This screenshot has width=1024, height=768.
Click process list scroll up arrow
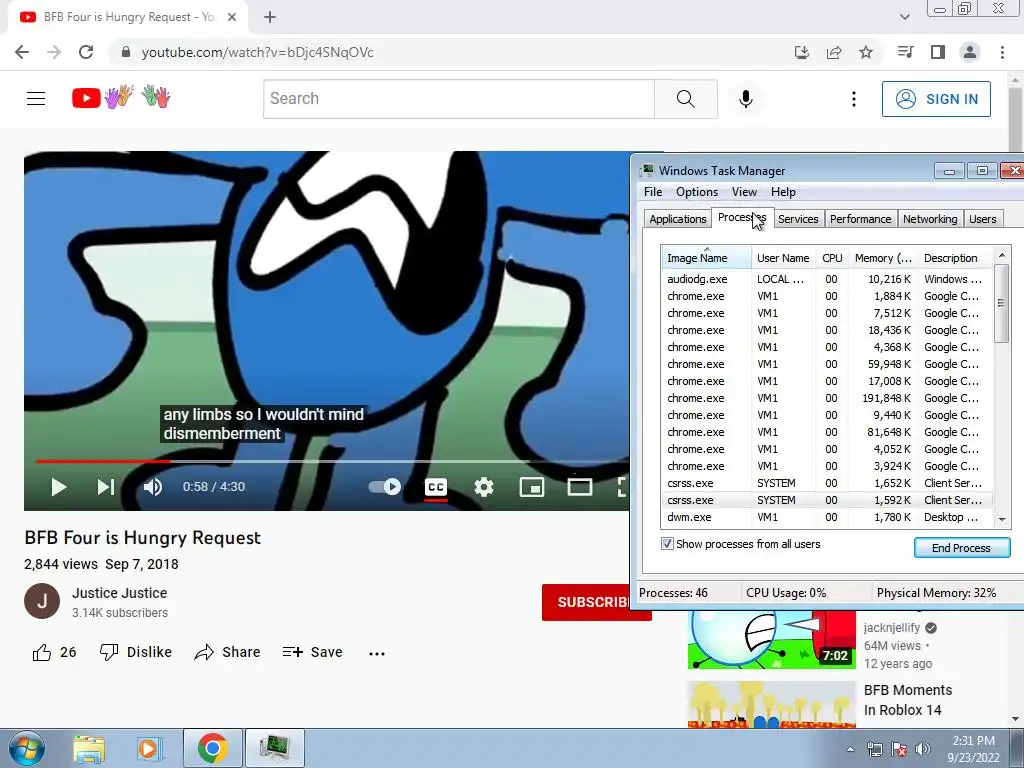pos(1002,255)
